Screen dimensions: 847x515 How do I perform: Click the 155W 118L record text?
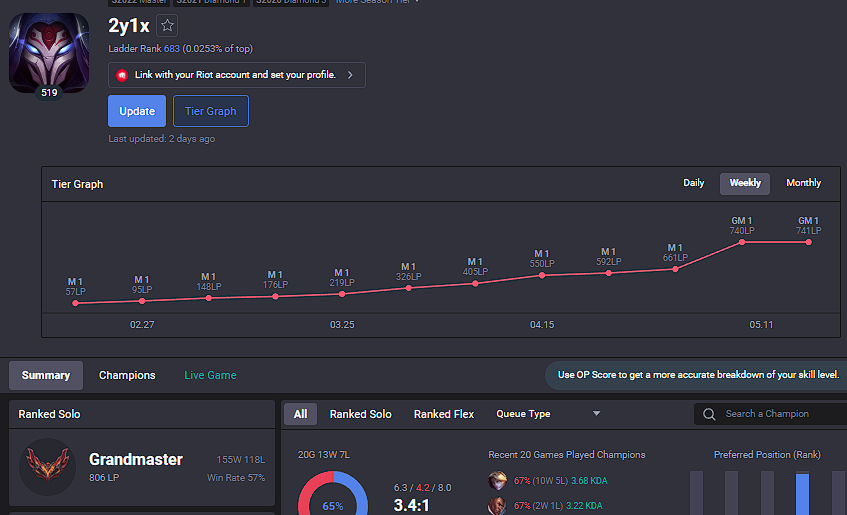pyautogui.click(x=241, y=460)
